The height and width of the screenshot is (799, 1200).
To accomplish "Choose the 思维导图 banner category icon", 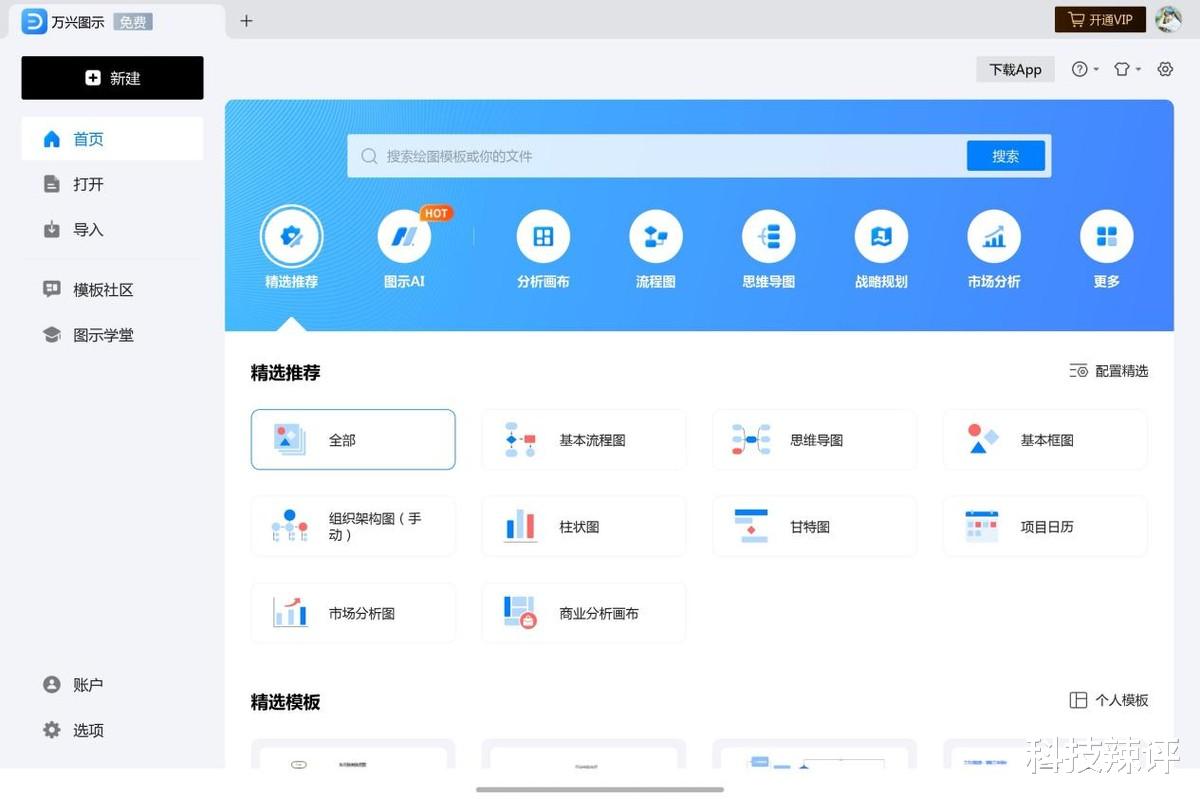I will 769,237.
